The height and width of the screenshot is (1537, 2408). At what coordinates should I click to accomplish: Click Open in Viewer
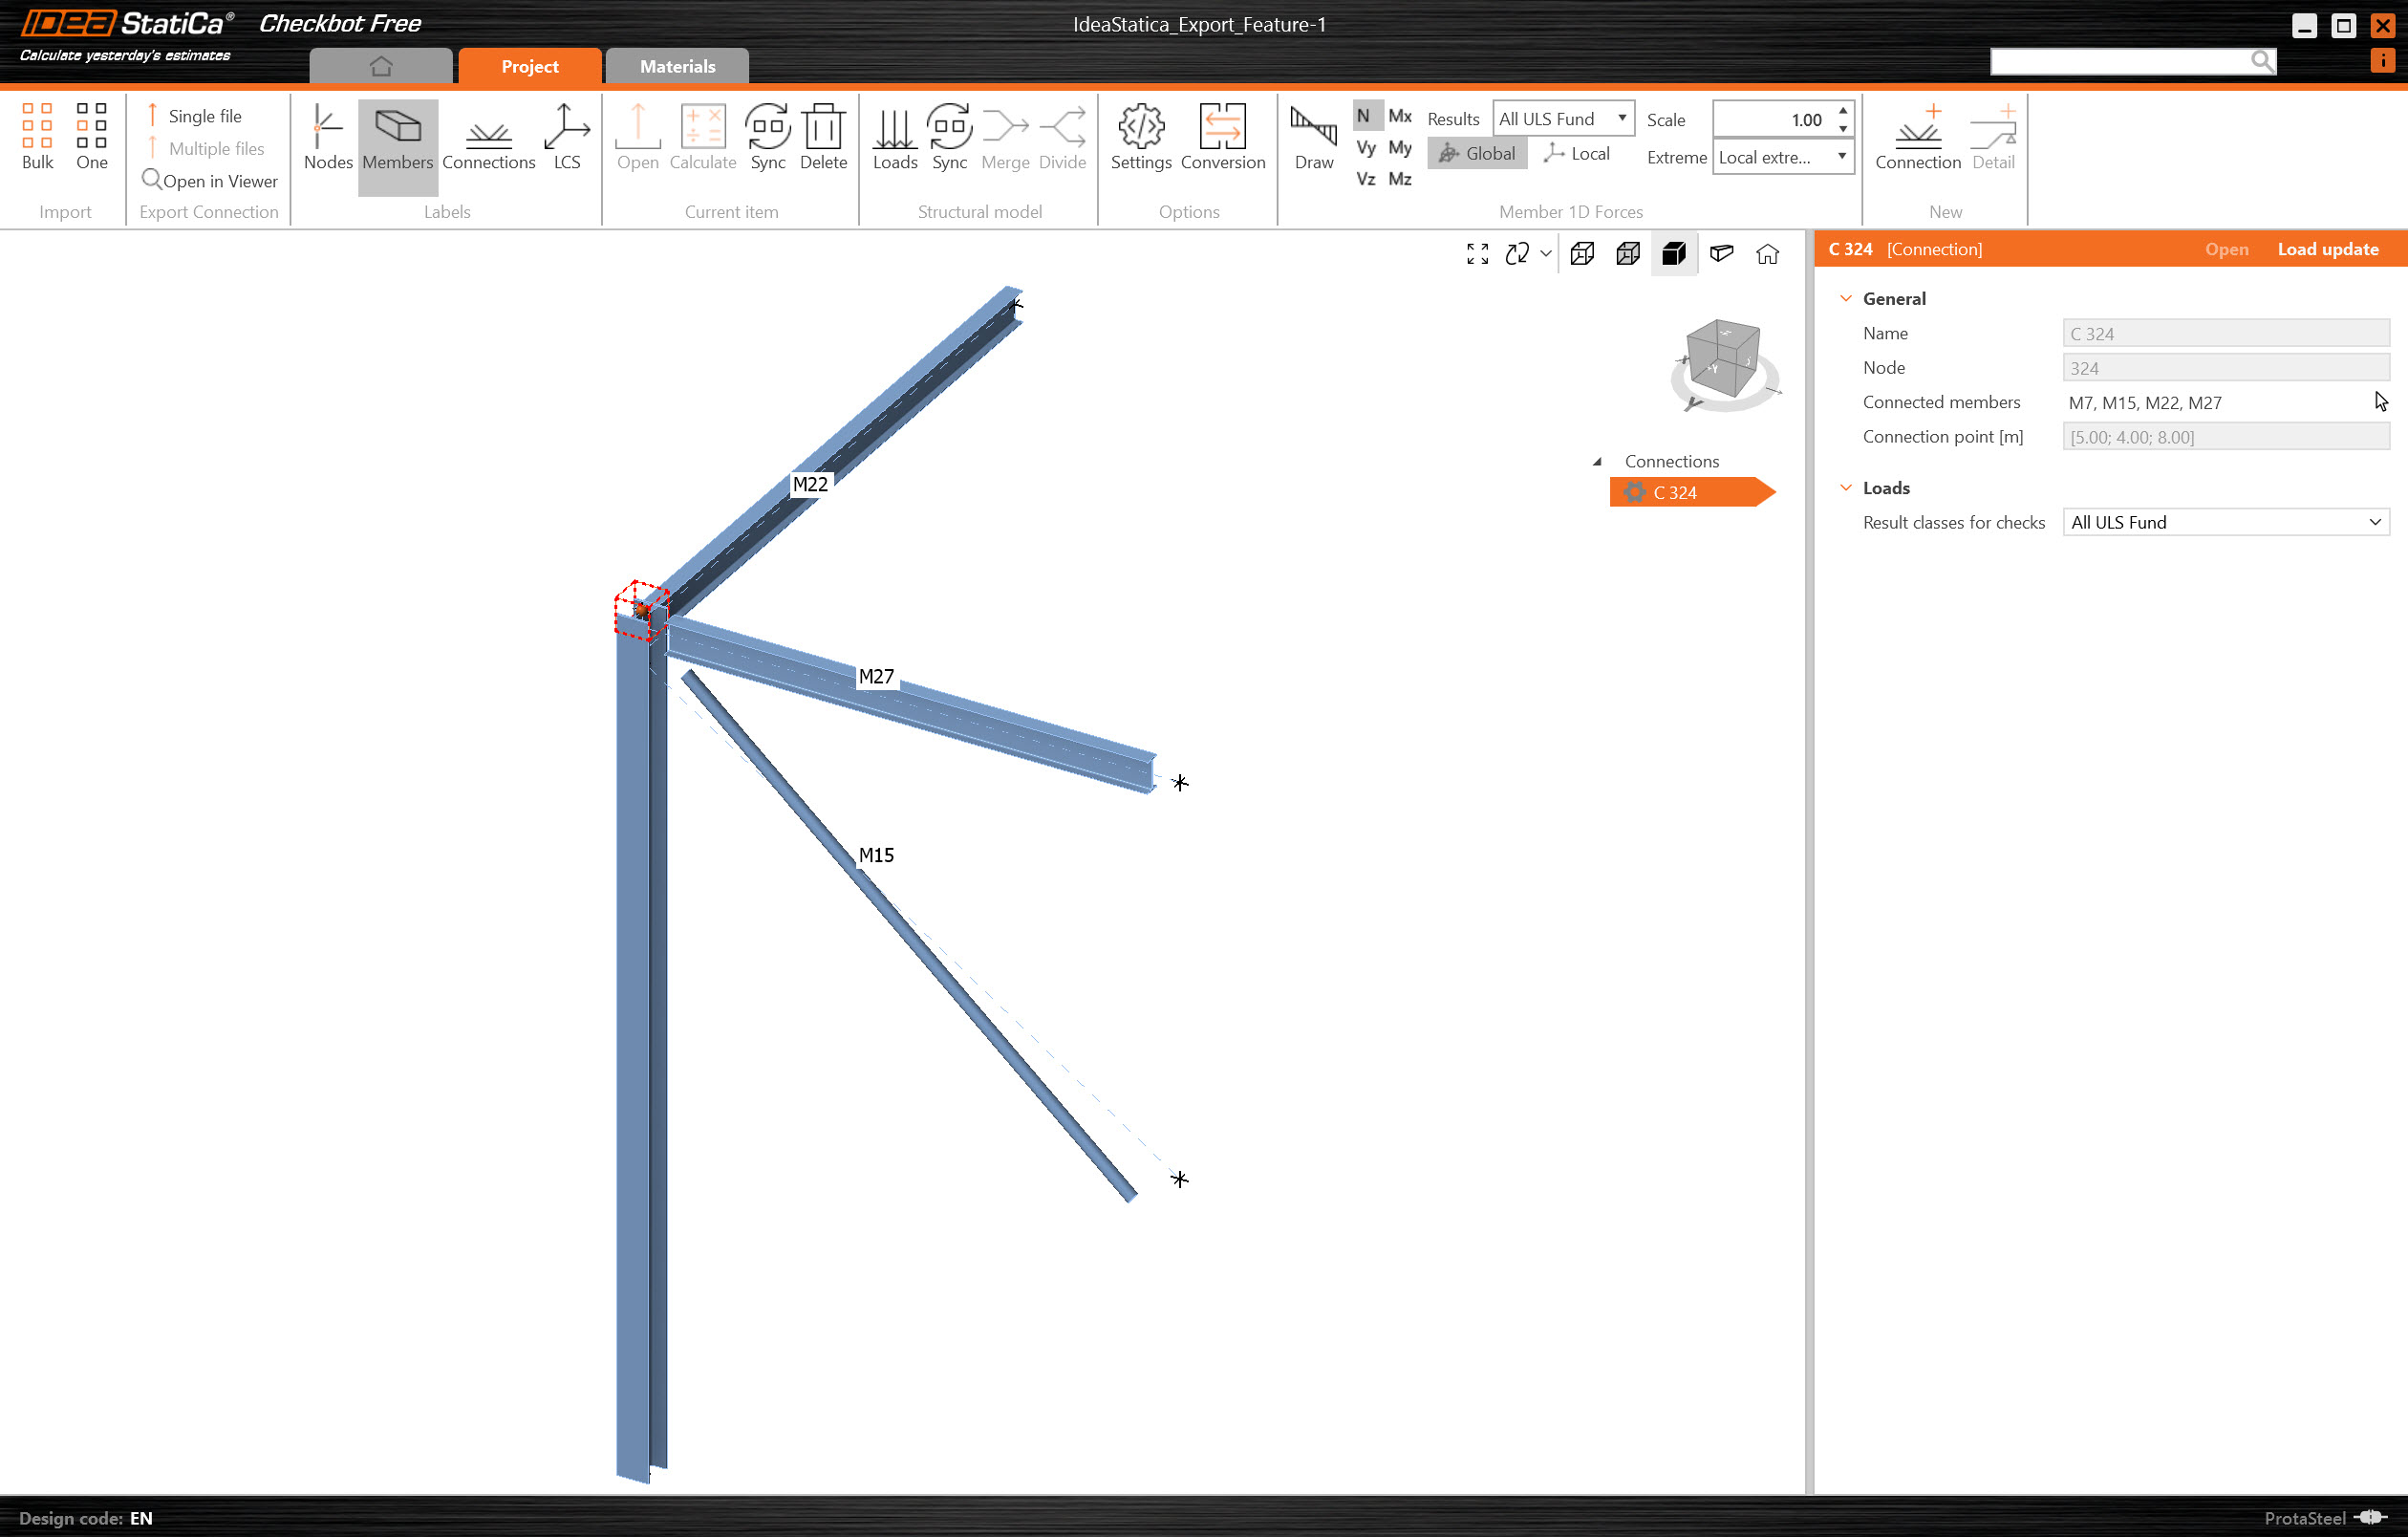point(210,181)
